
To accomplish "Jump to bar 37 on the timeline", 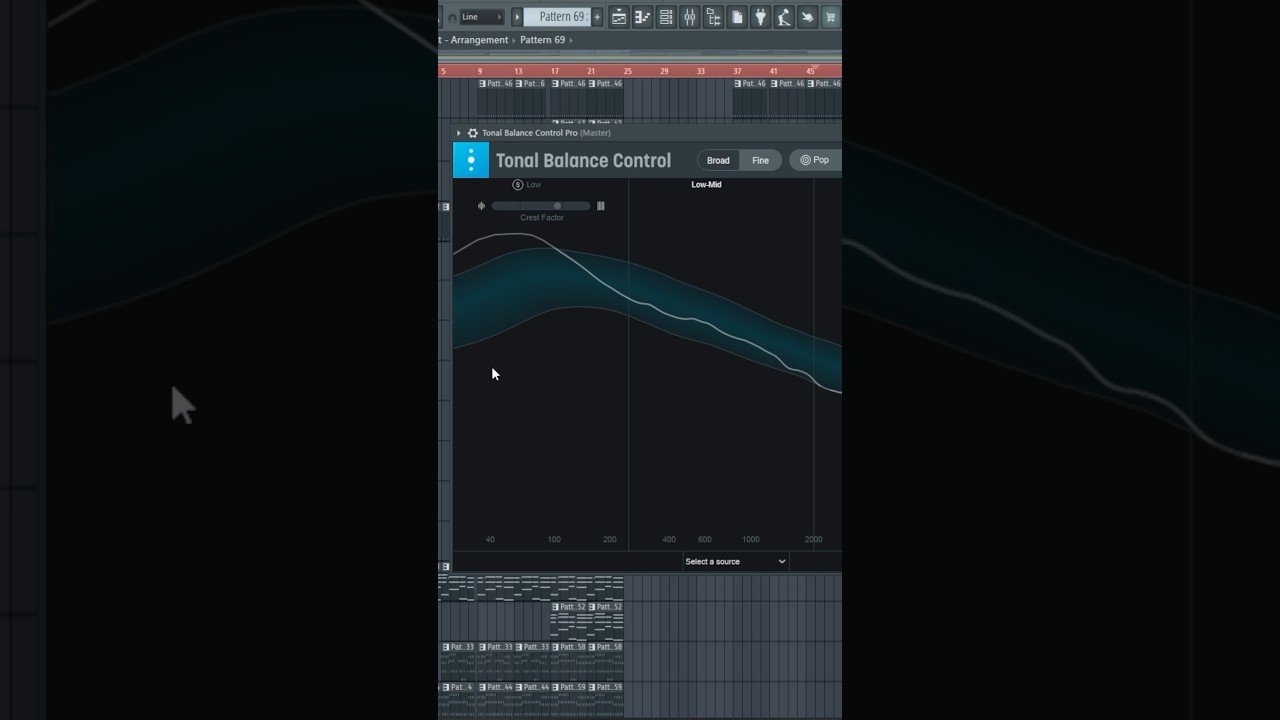I will coord(737,71).
